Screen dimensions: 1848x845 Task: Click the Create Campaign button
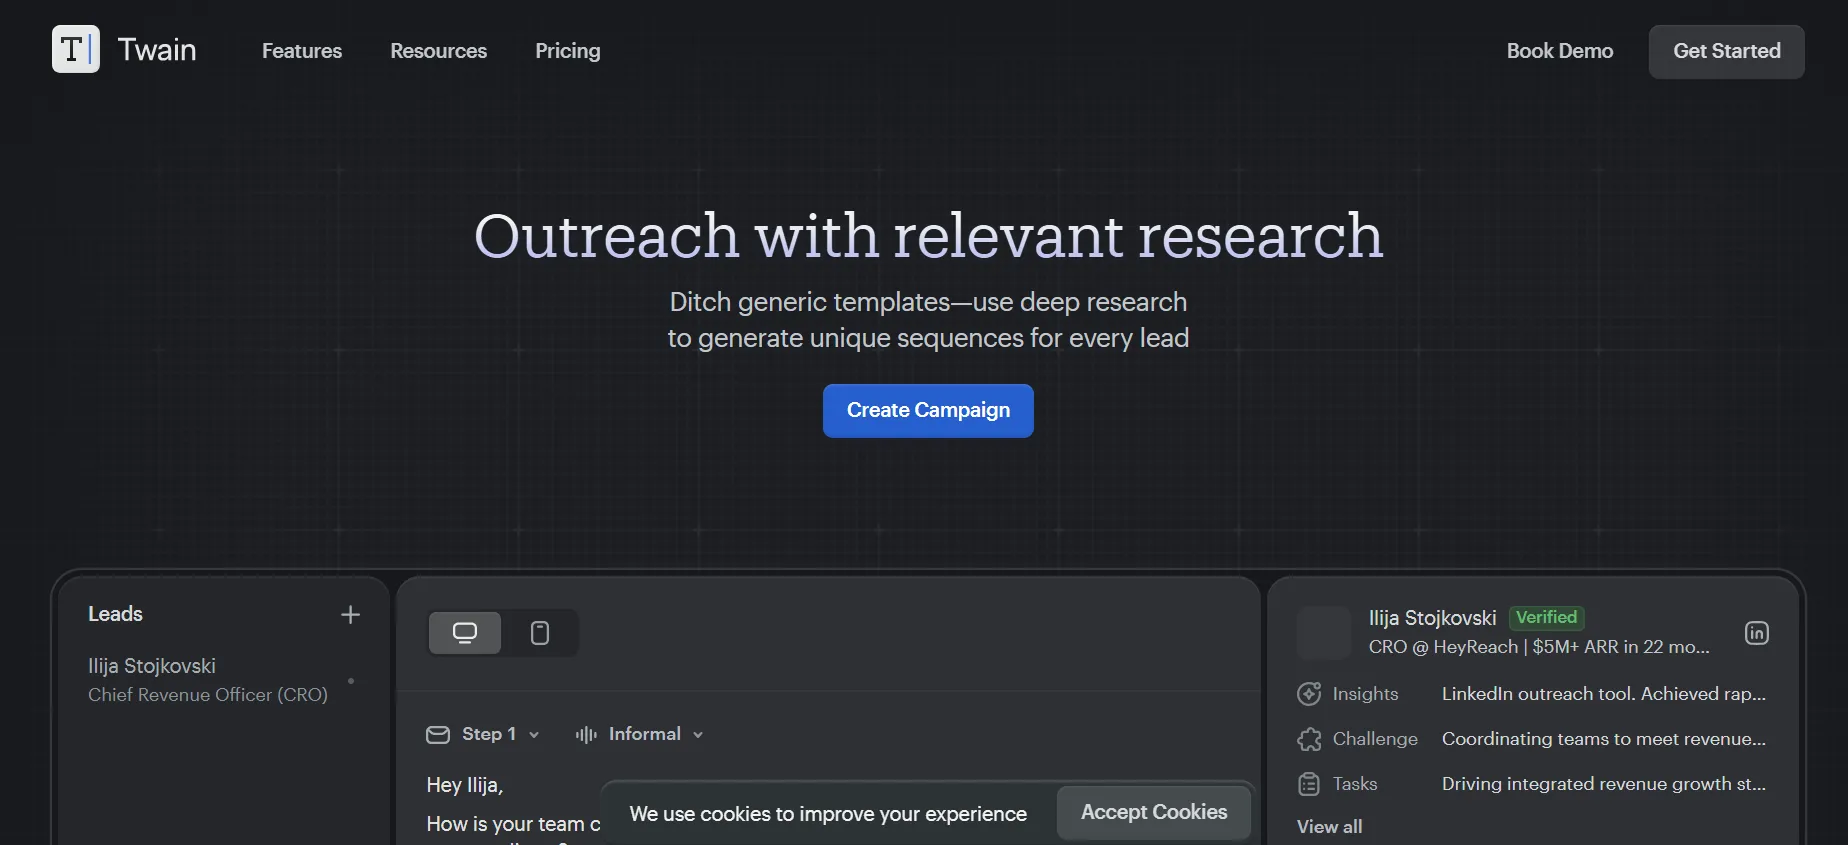coord(928,411)
